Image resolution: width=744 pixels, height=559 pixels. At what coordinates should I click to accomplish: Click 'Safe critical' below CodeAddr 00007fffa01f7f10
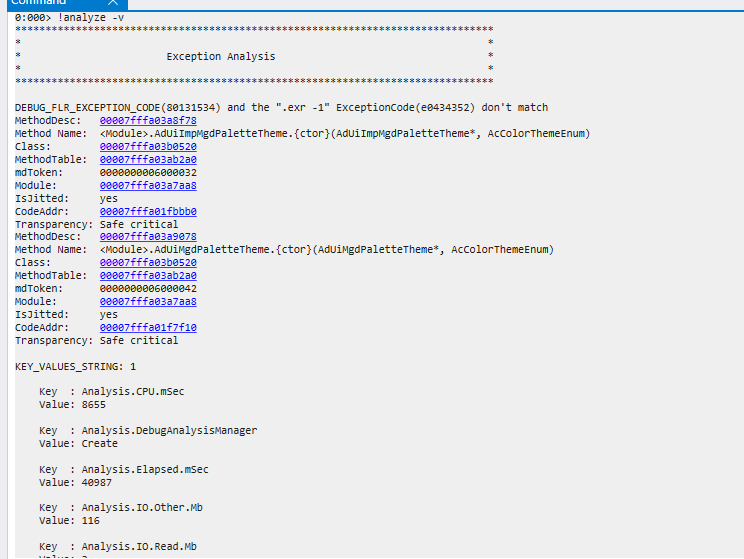139,341
